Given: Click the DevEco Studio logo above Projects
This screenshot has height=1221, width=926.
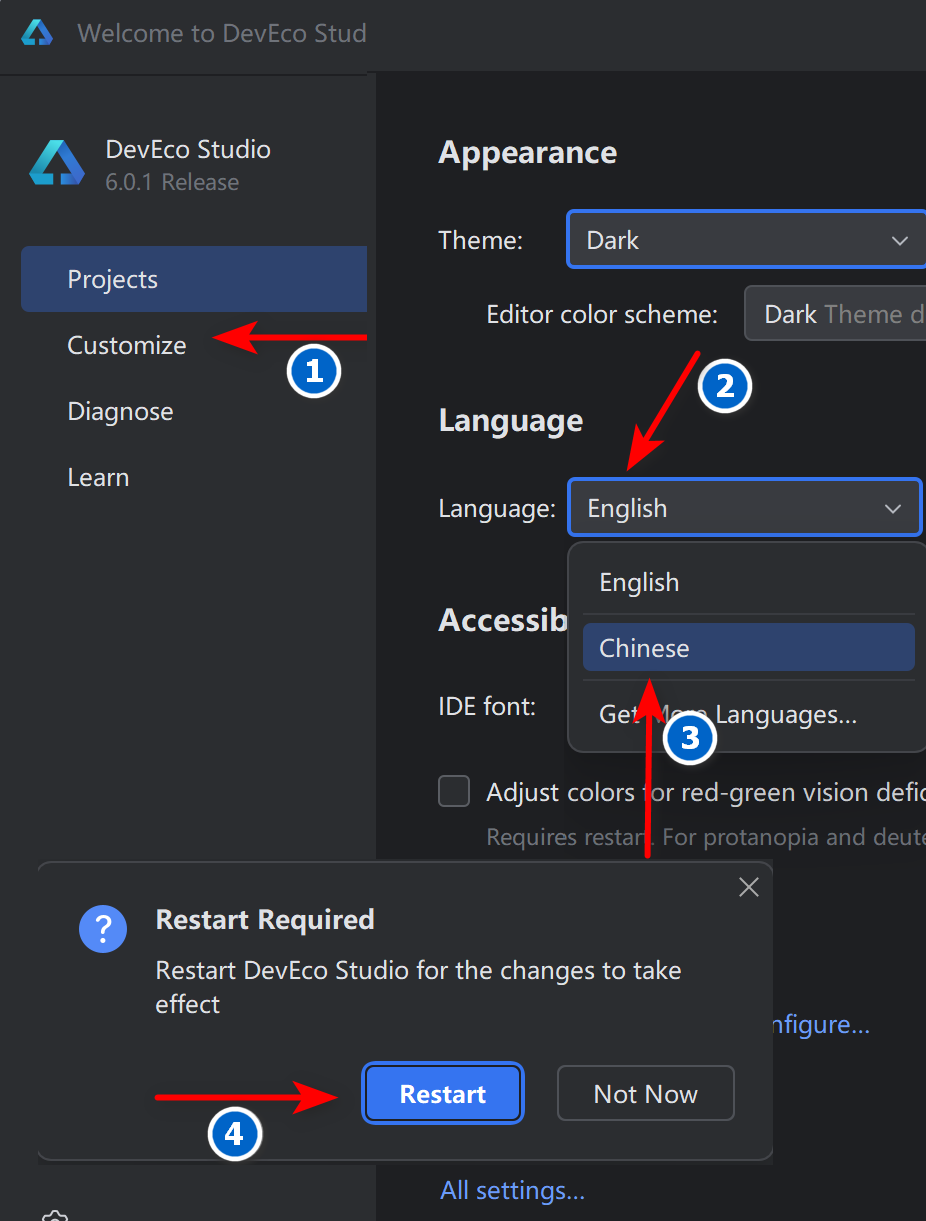Looking at the screenshot, I should (x=57, y=164).
